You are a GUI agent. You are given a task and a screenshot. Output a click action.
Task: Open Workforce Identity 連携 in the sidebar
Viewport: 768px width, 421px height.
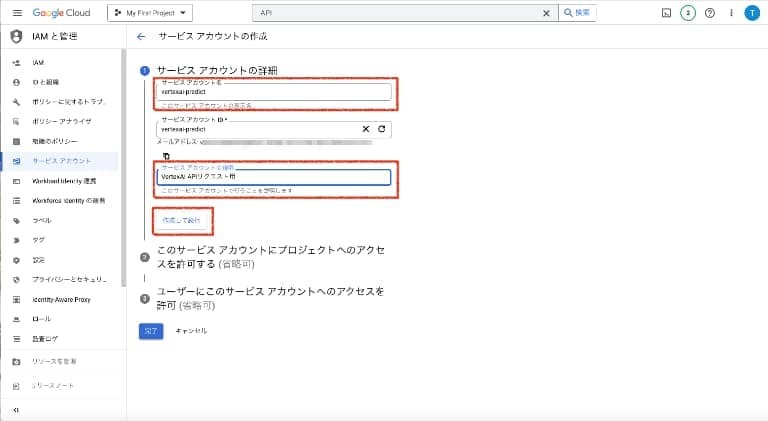tap(61, 201)
